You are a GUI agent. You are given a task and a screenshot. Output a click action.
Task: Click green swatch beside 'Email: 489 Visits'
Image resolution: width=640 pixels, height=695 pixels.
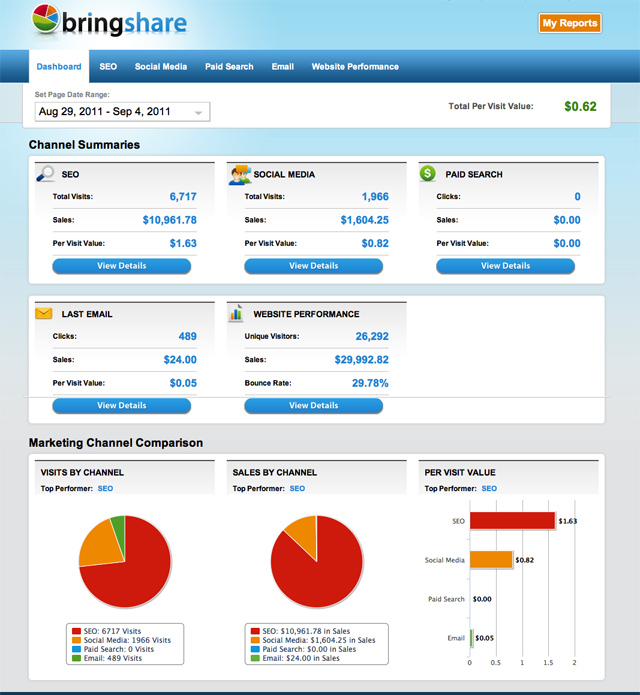pos(76,658)
